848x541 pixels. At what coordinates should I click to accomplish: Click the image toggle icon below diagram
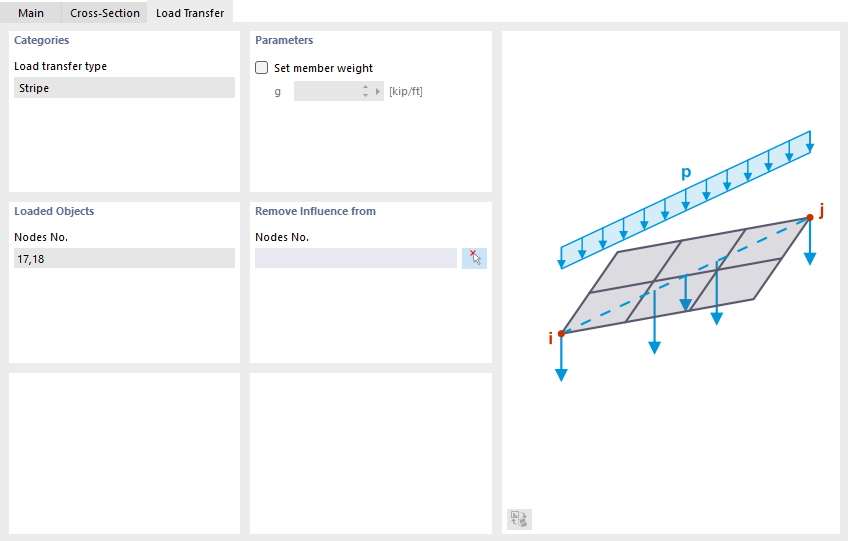(519, 518)
